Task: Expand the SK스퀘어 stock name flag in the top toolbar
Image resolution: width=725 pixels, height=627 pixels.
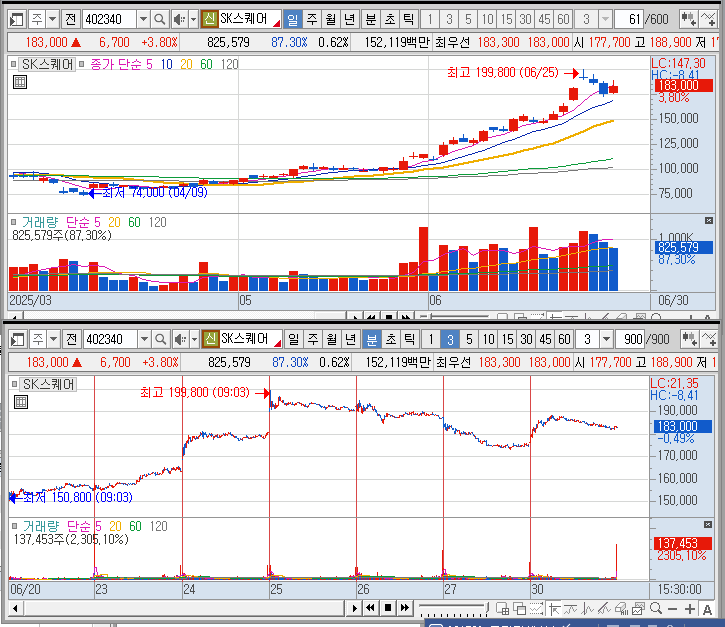Action: [277, 23]
